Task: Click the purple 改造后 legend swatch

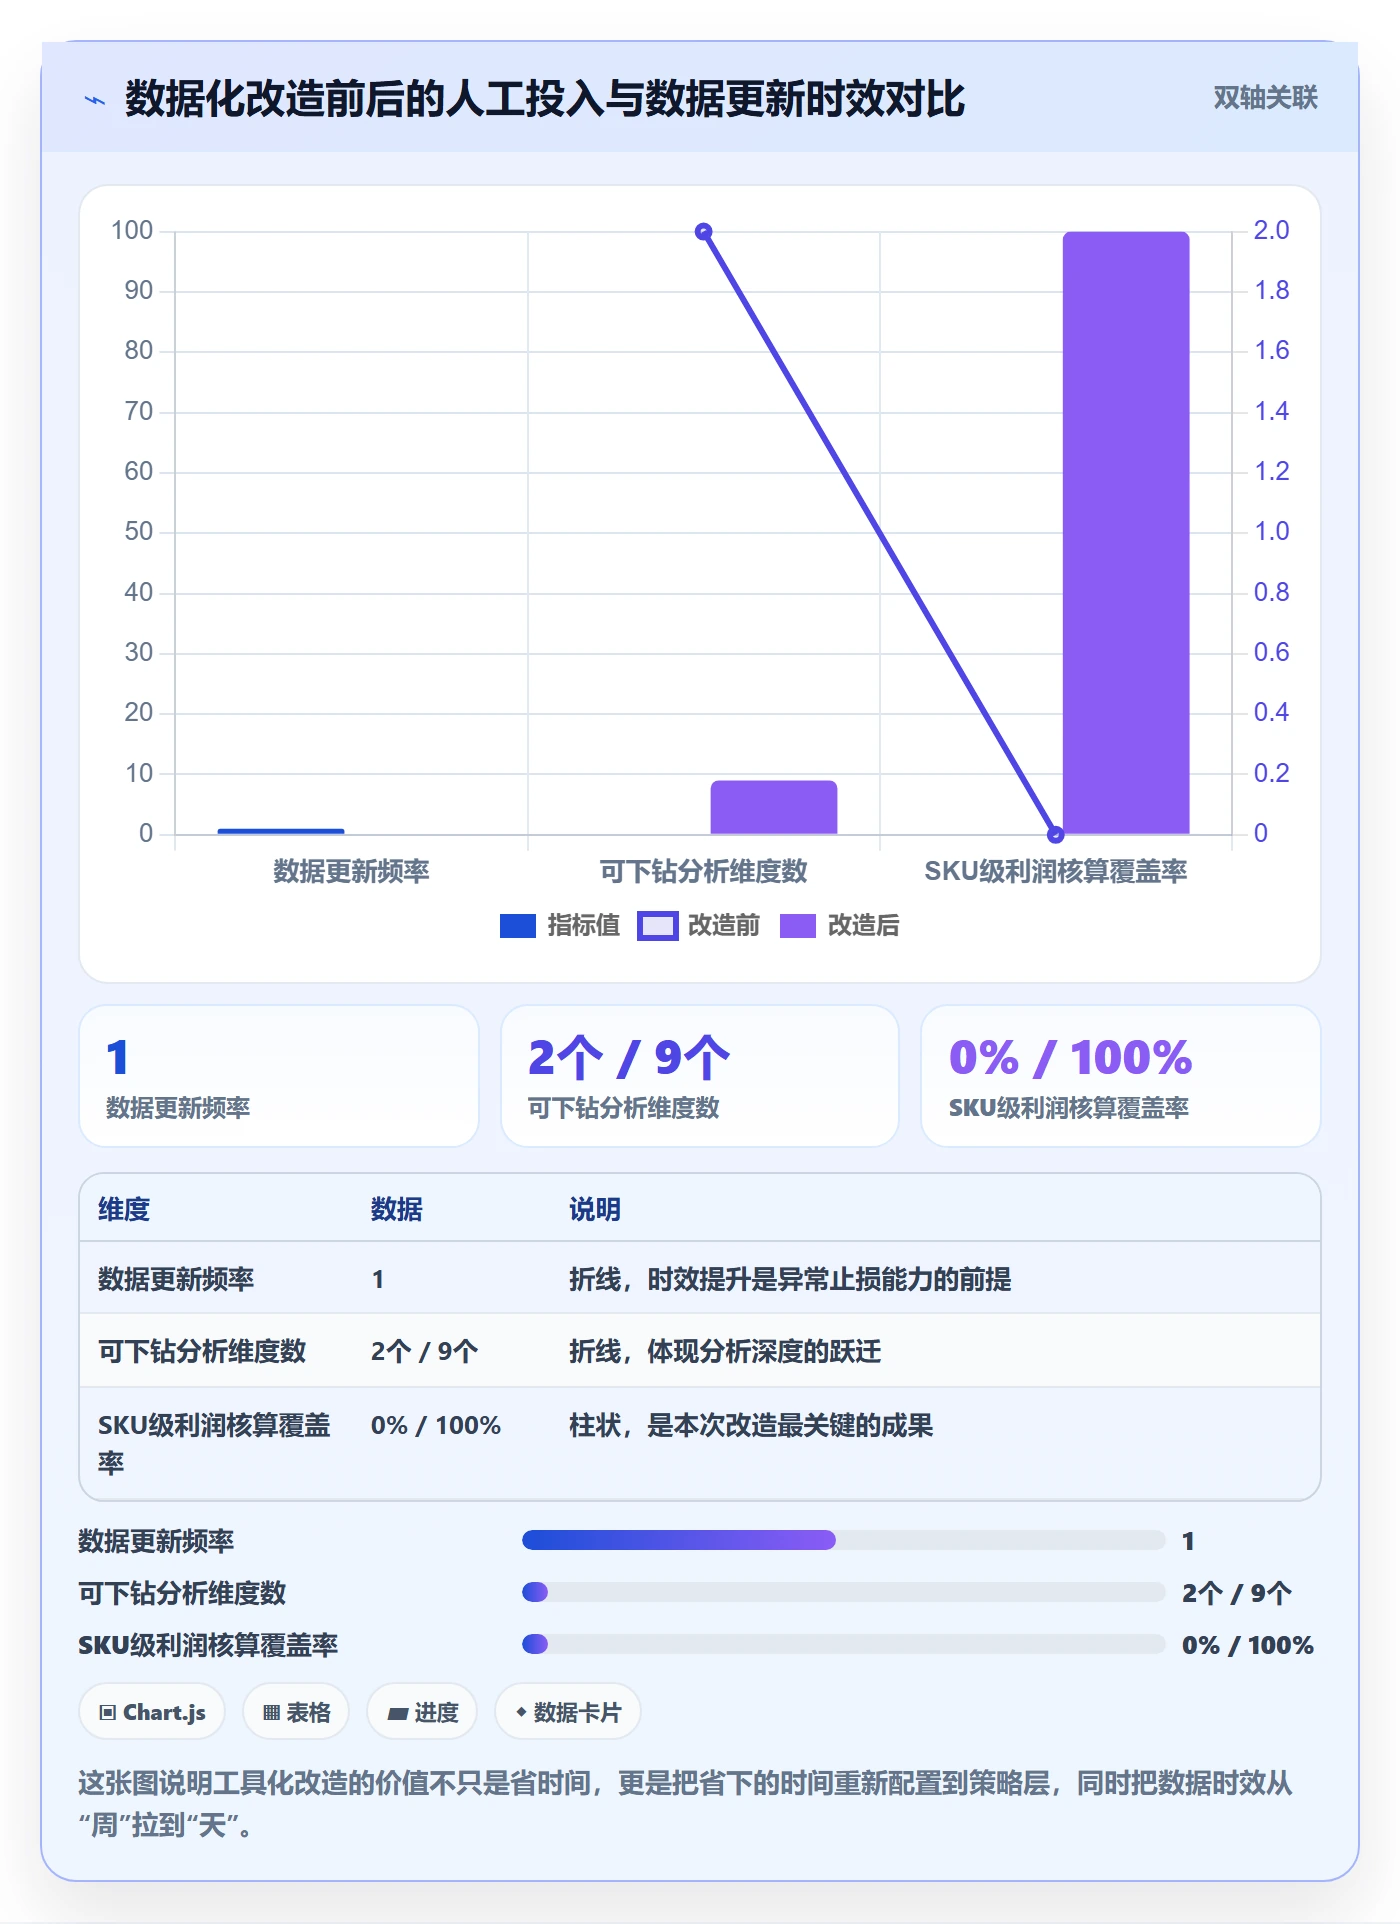Action: pyautogui.click(x=797, y=926)
